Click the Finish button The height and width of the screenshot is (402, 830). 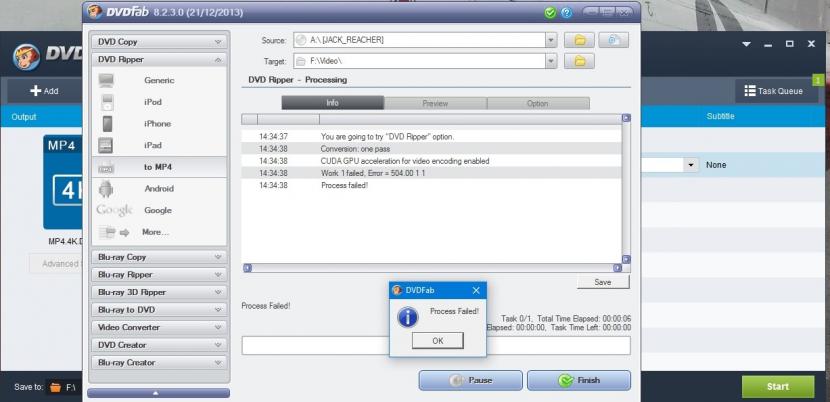(579, 380)
